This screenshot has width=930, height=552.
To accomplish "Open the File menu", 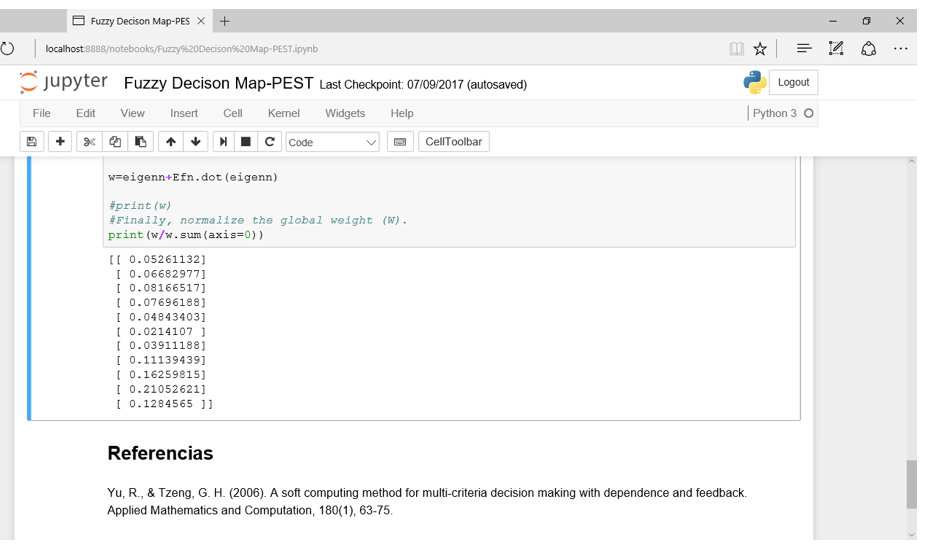I will 42,113.
